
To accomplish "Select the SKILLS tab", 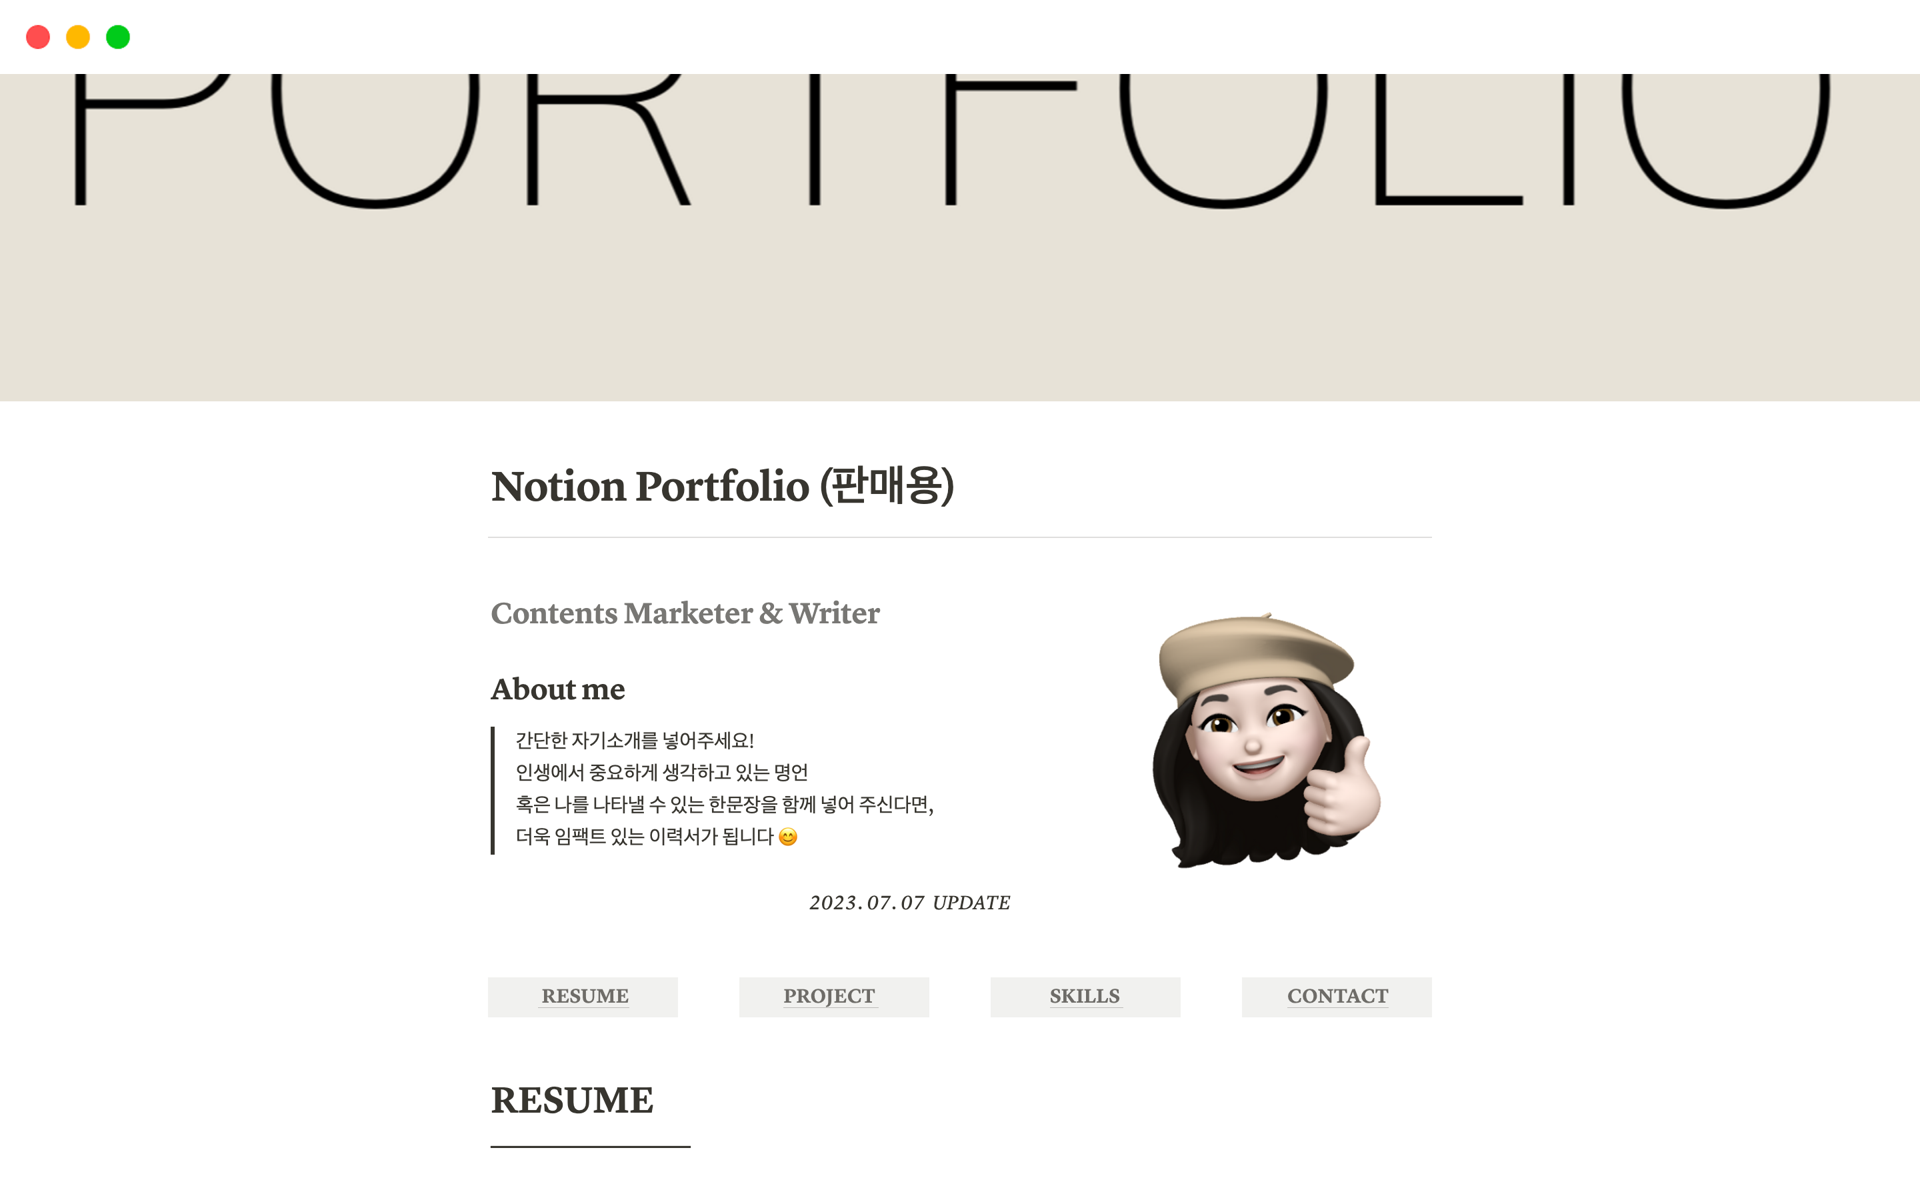I will click(1084, 994).
